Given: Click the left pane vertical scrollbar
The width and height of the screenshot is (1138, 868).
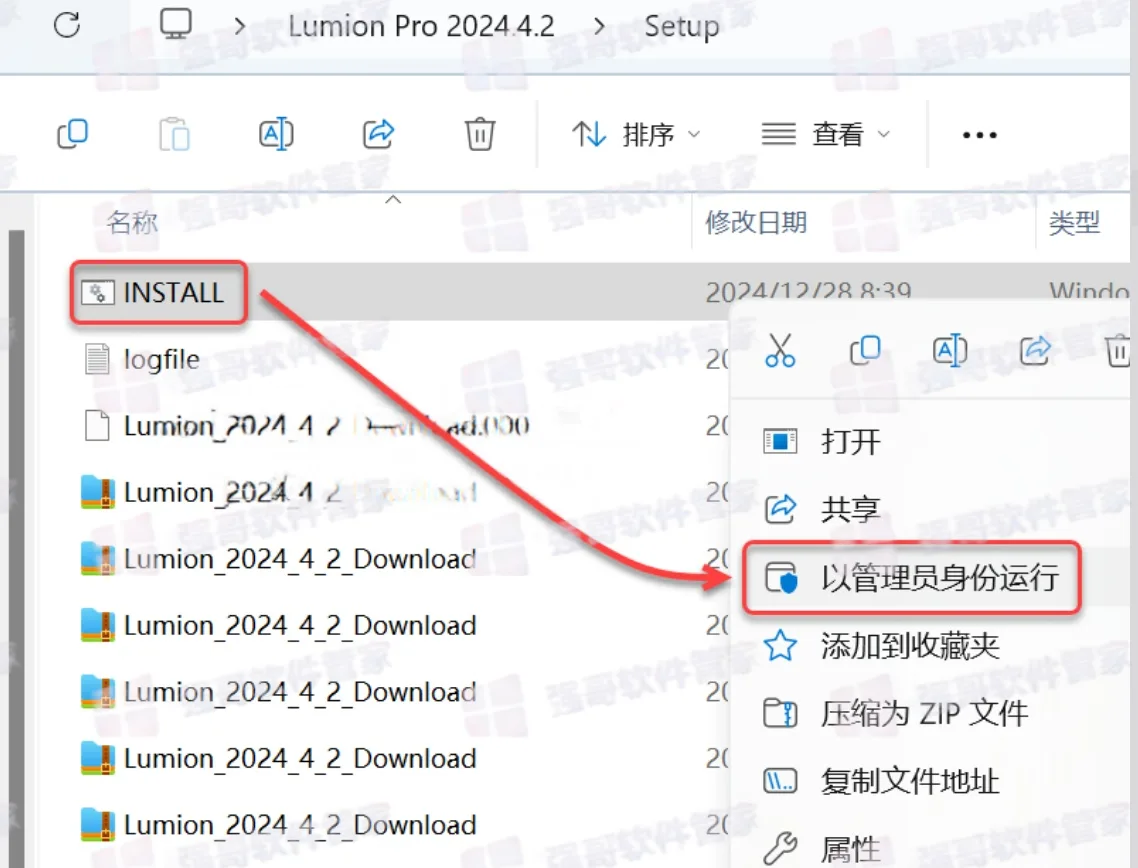Looking at the screenshot, I should click(16, 549).
